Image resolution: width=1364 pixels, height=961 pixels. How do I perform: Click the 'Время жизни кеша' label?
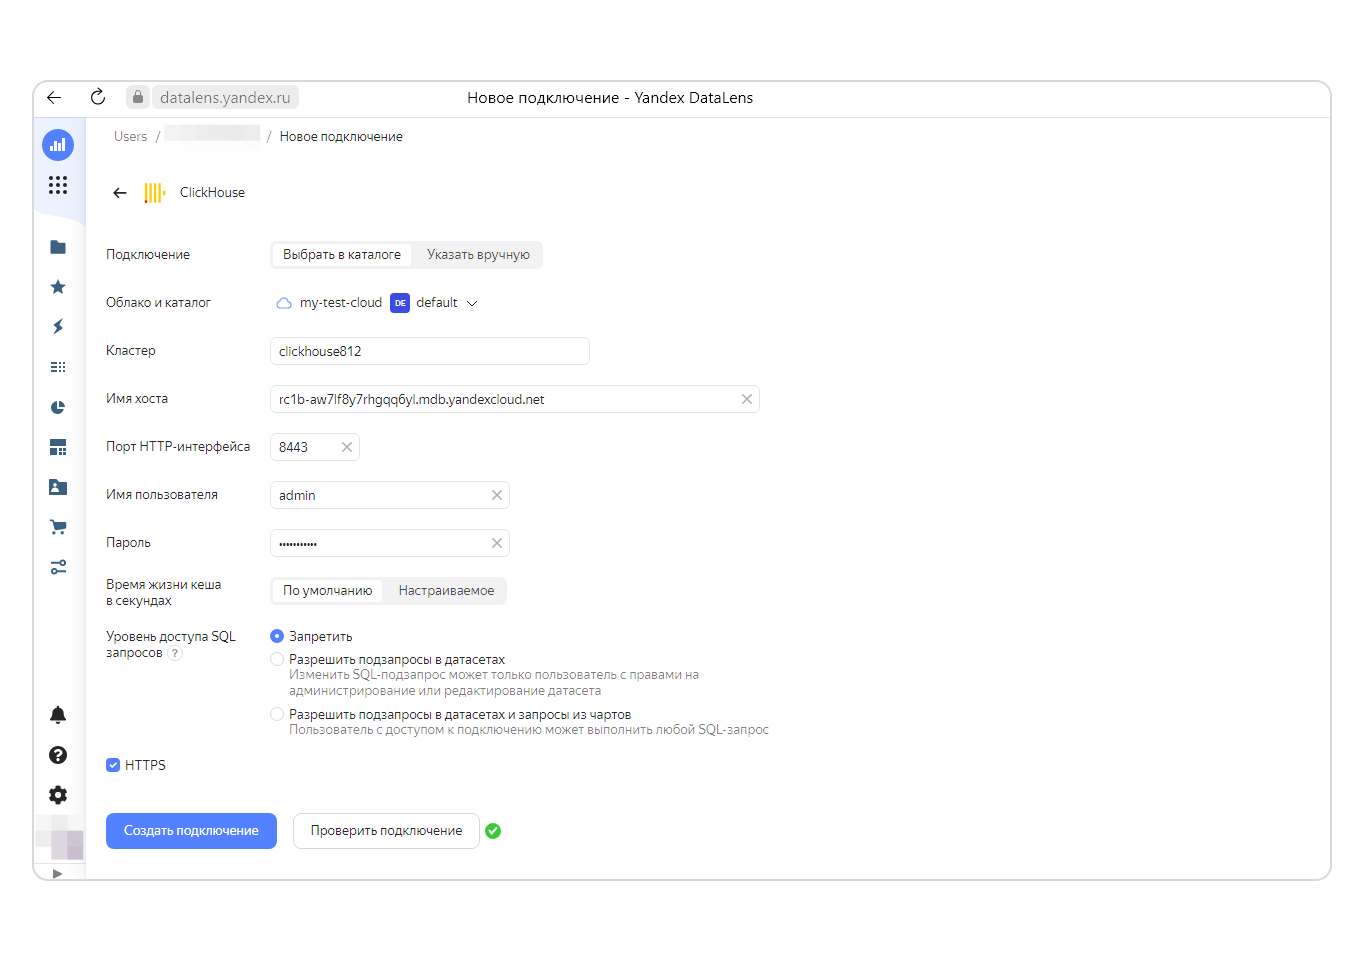164,593
